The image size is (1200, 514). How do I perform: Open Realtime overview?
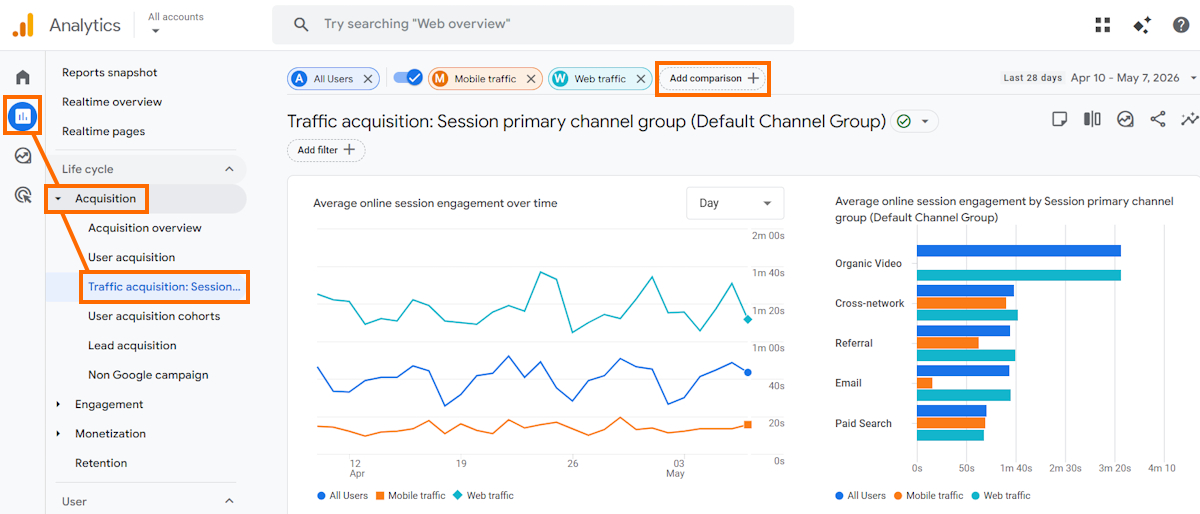(x=111, y=102)
